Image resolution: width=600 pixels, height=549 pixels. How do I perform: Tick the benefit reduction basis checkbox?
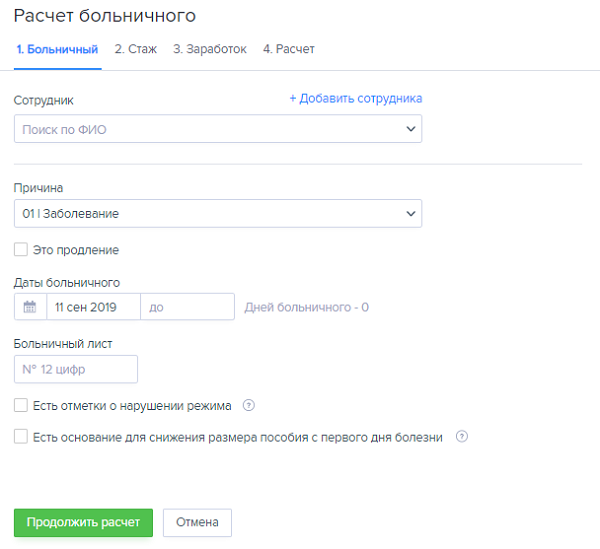click(21, 437)
